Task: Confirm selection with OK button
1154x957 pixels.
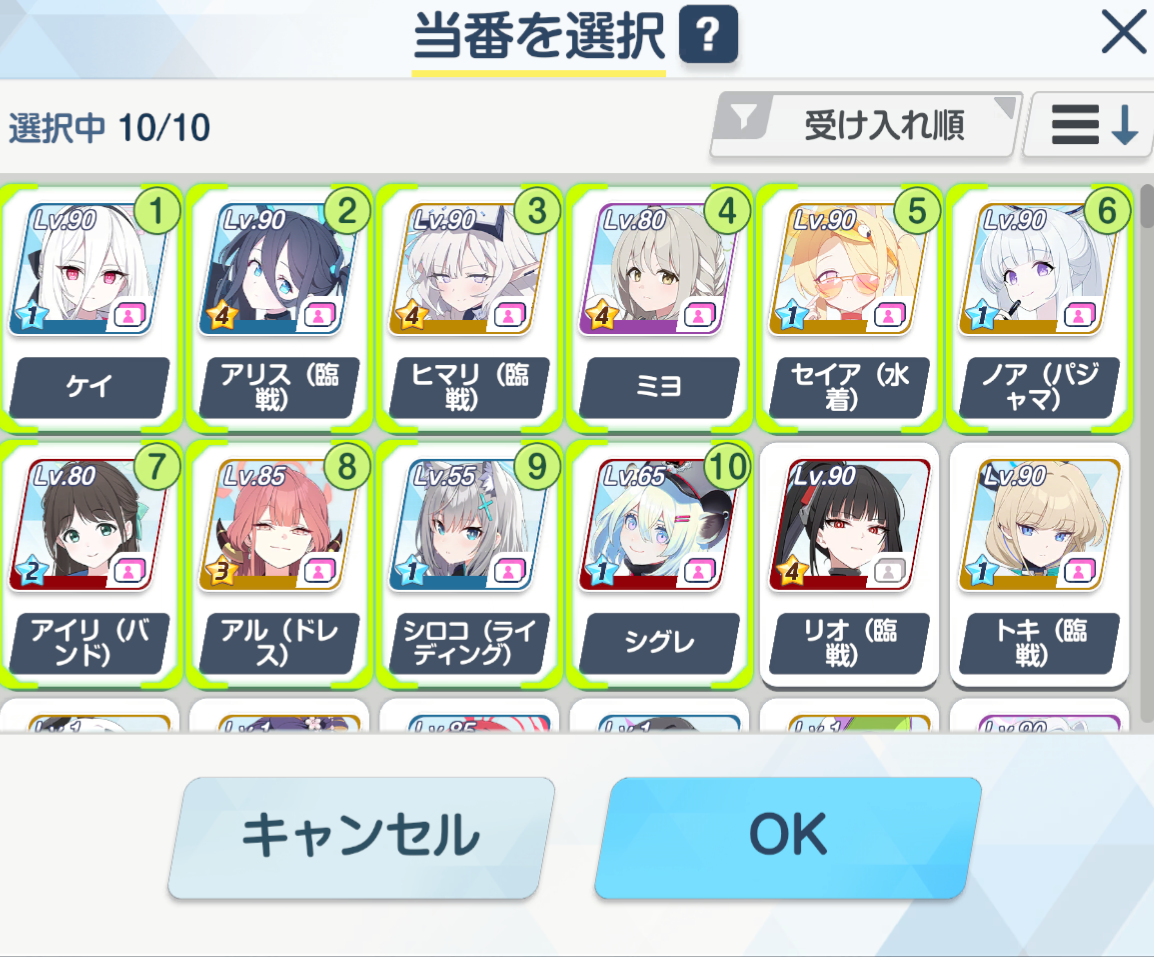Action: coord(787,838)
